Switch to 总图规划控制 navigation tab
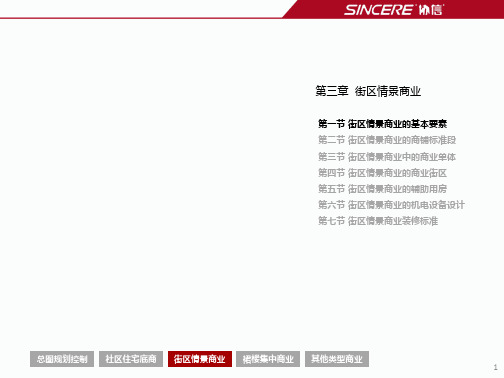Screen dimensions: 504x378 (62, 359)
